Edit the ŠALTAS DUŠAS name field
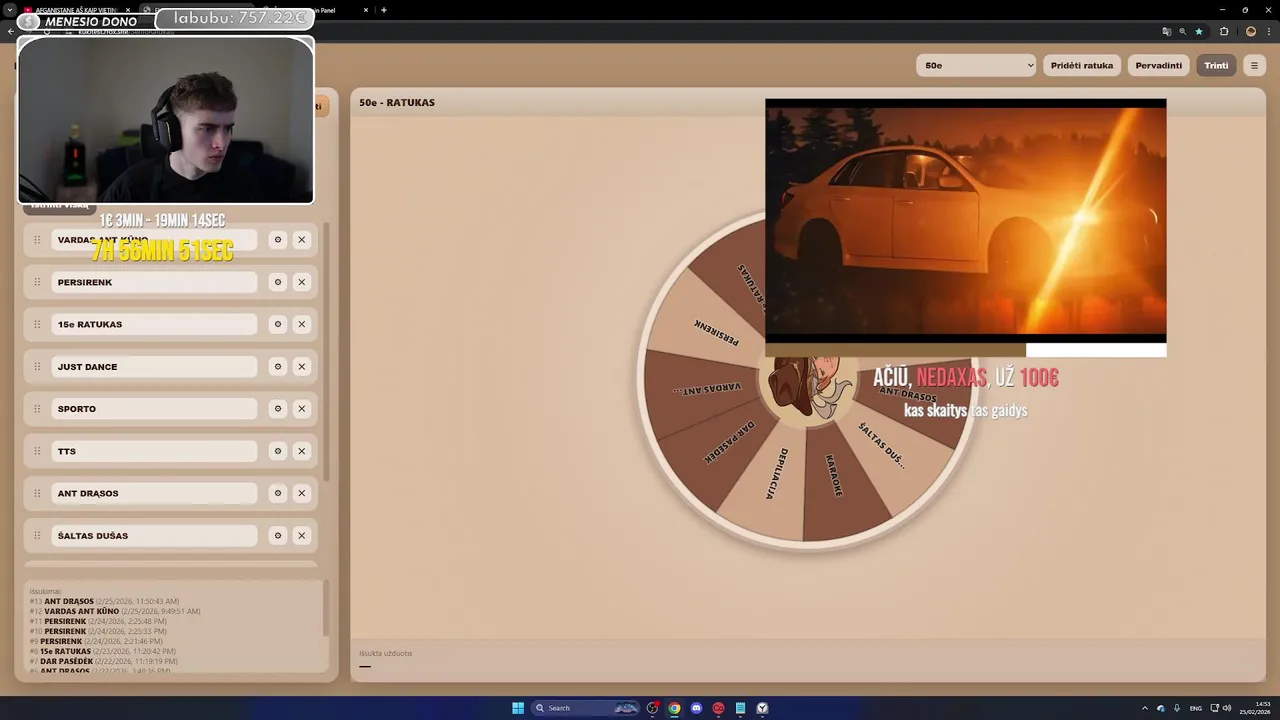 [154, 535]
